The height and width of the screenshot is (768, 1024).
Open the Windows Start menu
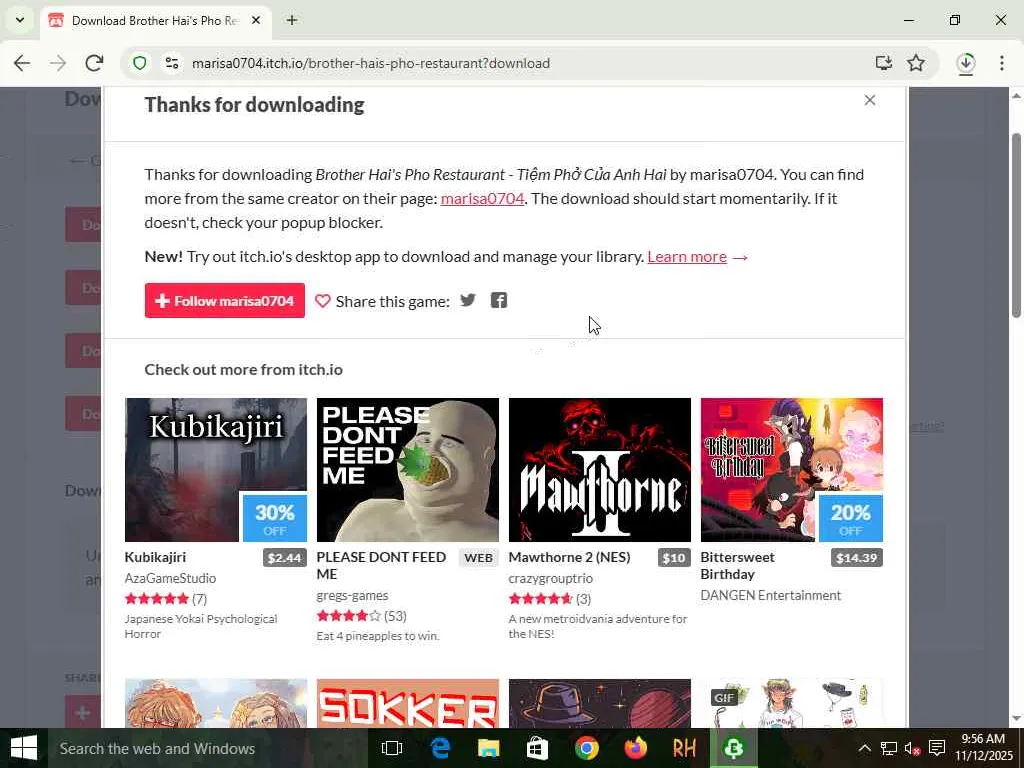[24, 748]
